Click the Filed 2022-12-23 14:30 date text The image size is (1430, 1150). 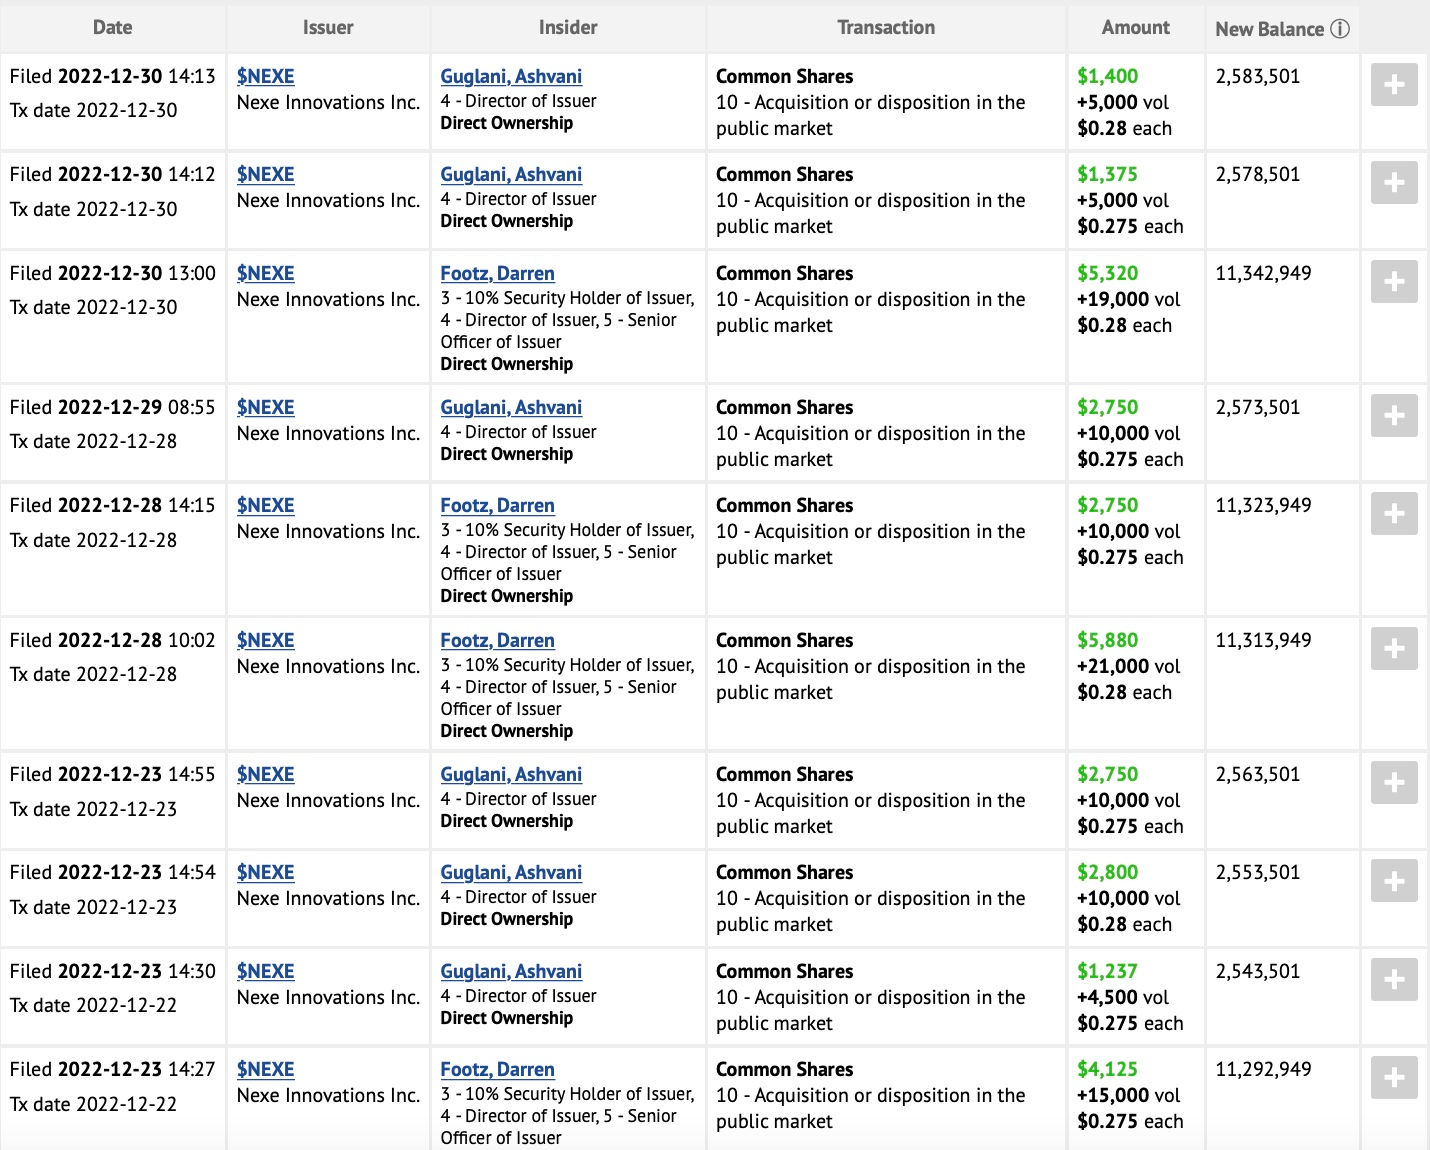[112, 971]
